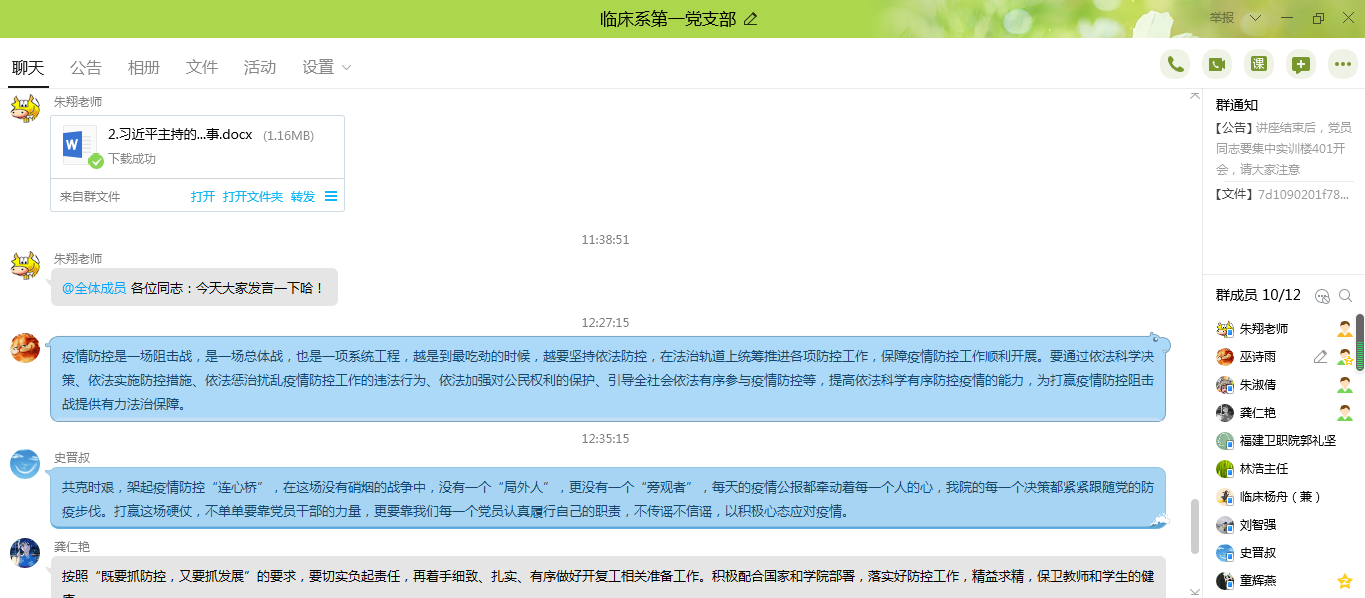Open file options menu on docx card
1365x598 pixels.
click(x=331, y=196)
